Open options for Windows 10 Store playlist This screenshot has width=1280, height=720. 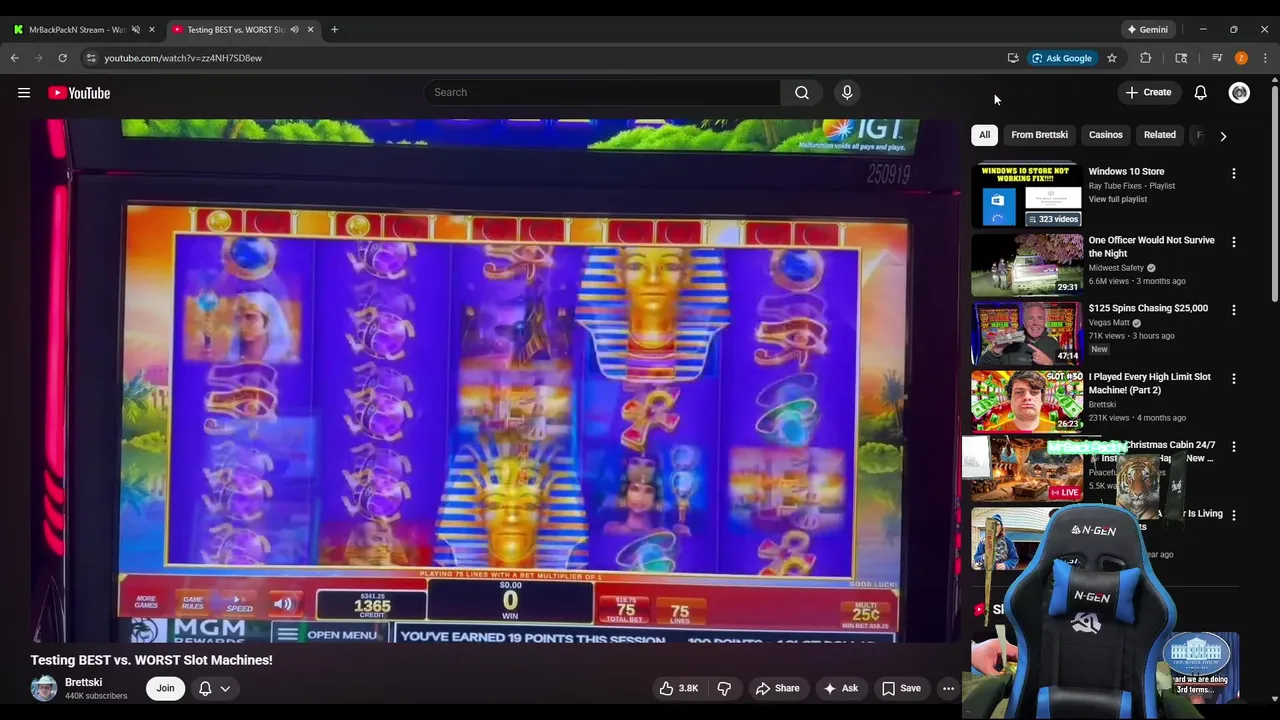point(1233,173)
